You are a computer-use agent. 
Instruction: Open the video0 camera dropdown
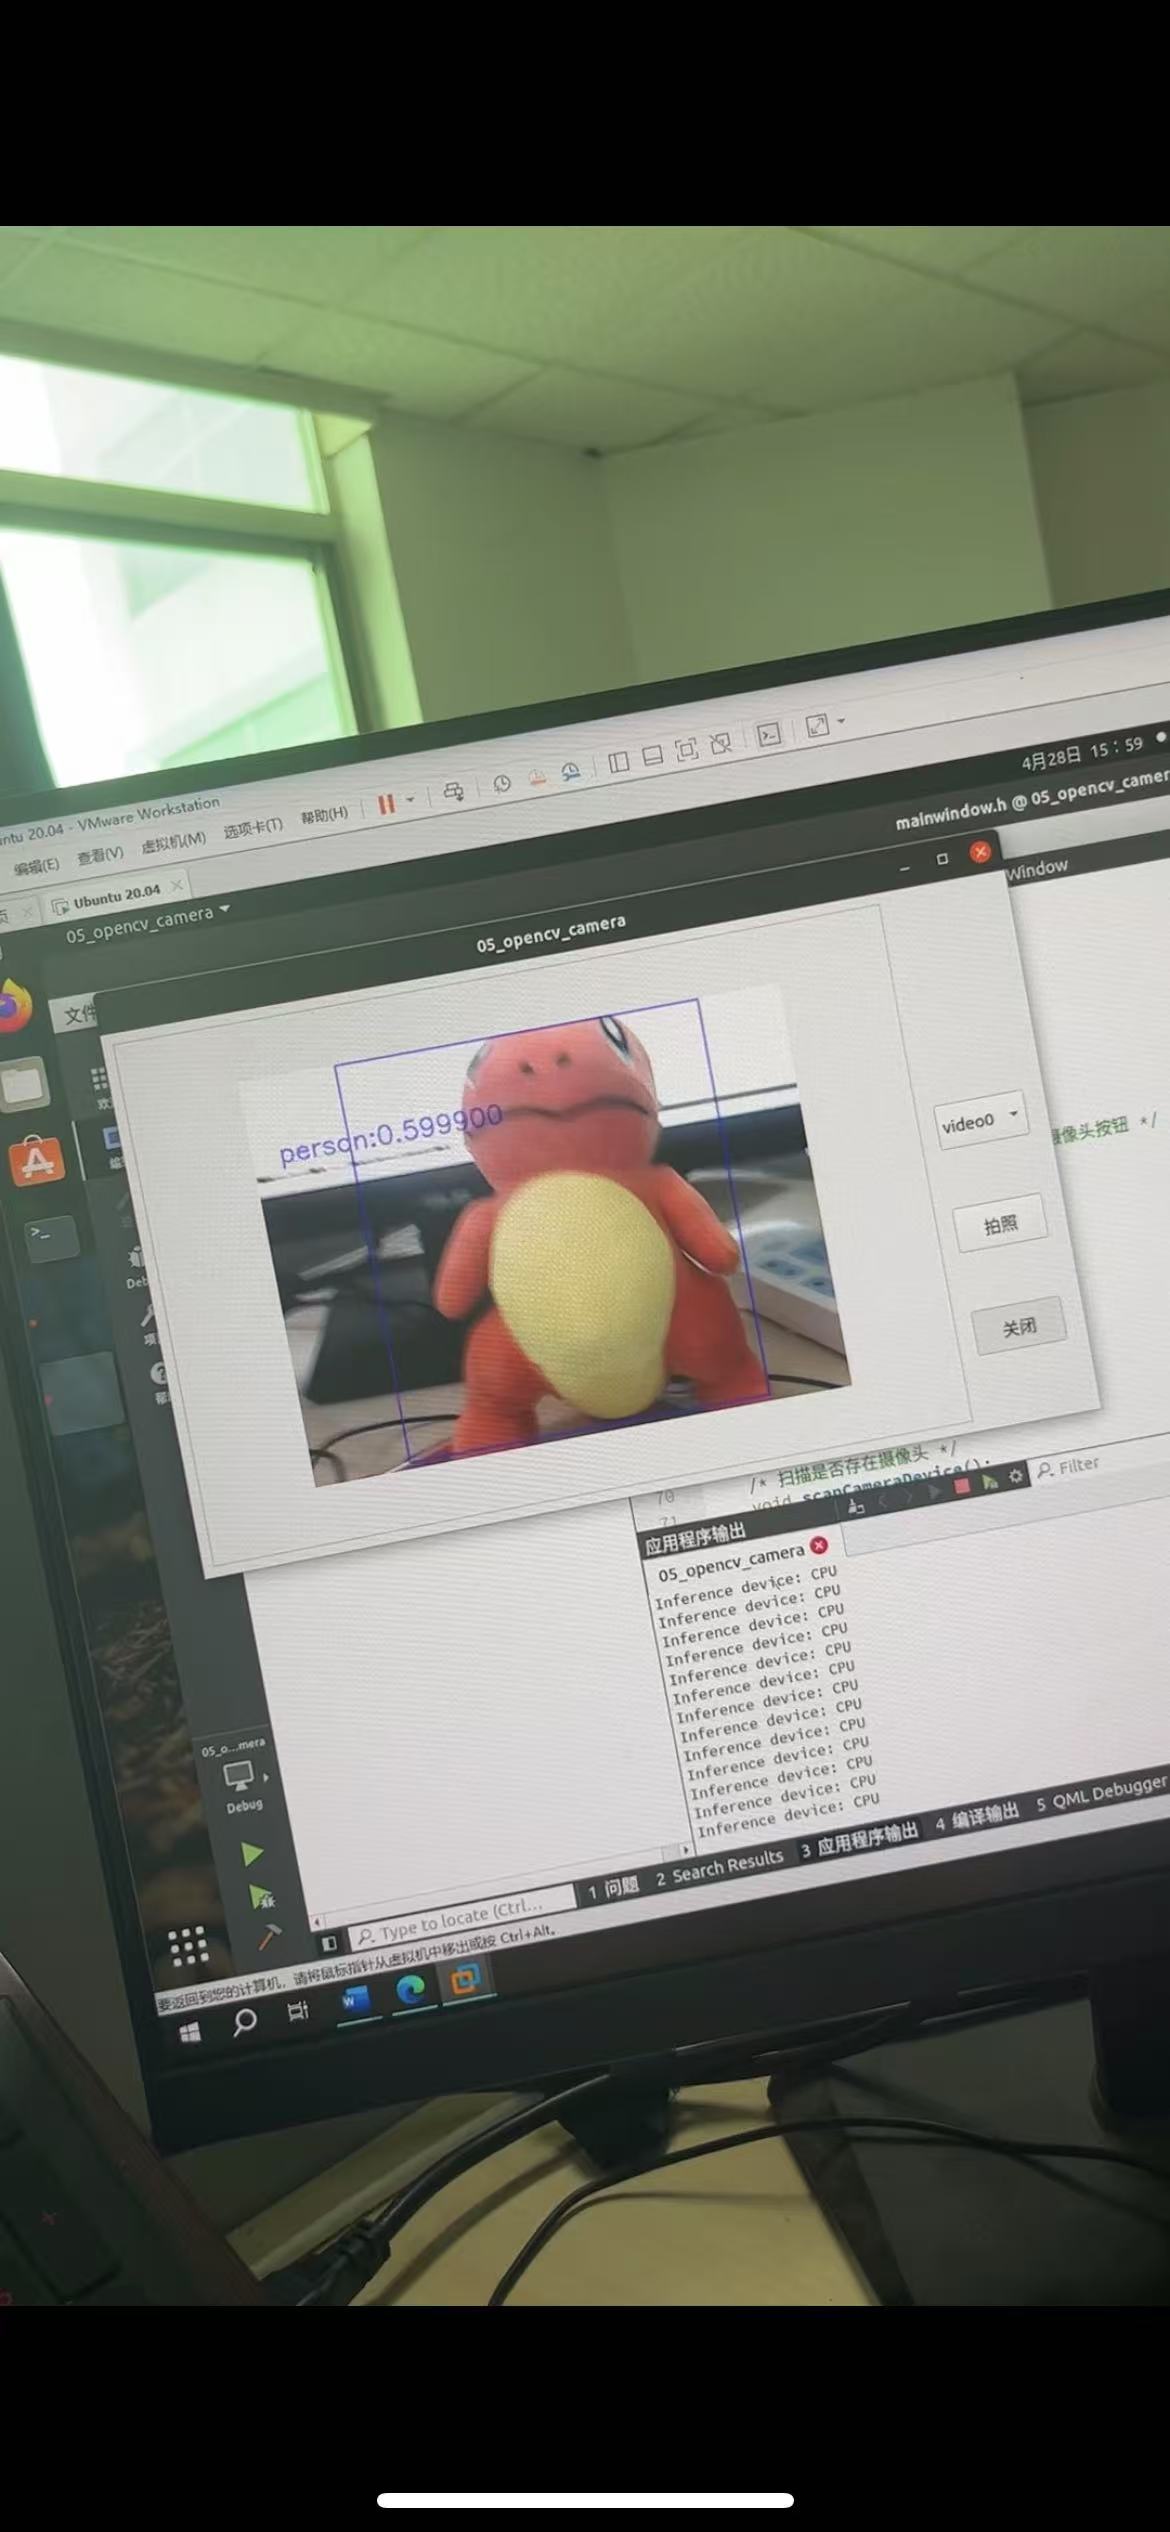[x=980, y=1119]
